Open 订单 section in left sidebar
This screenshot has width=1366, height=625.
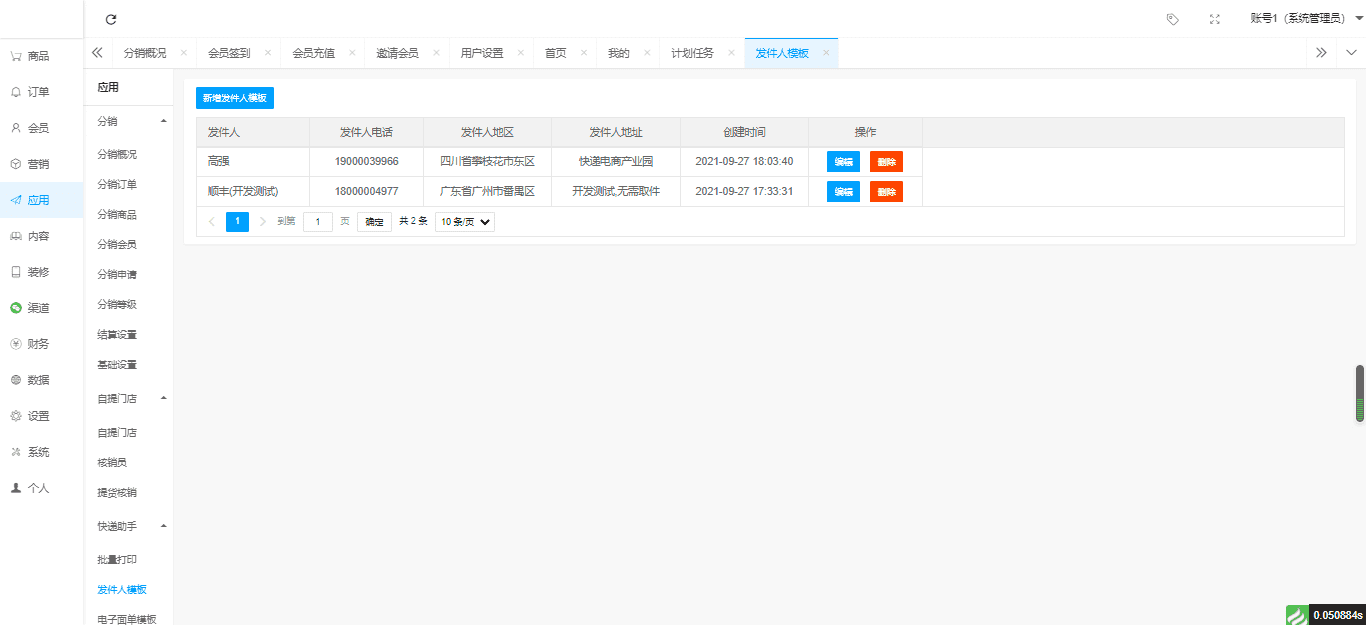[30, 92]
